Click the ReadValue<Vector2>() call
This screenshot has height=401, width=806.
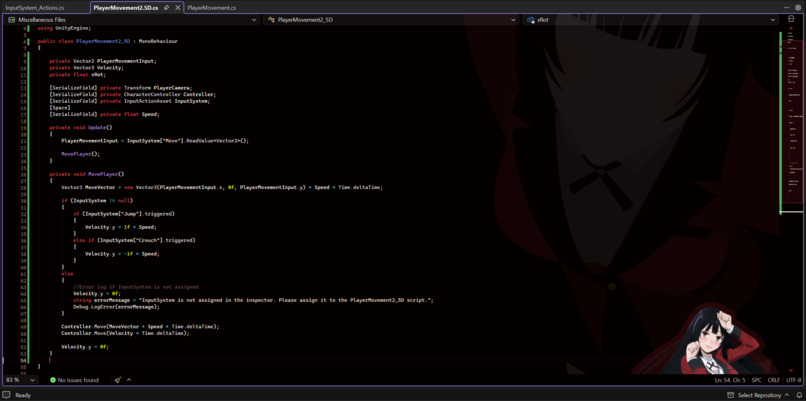point(217,140)
